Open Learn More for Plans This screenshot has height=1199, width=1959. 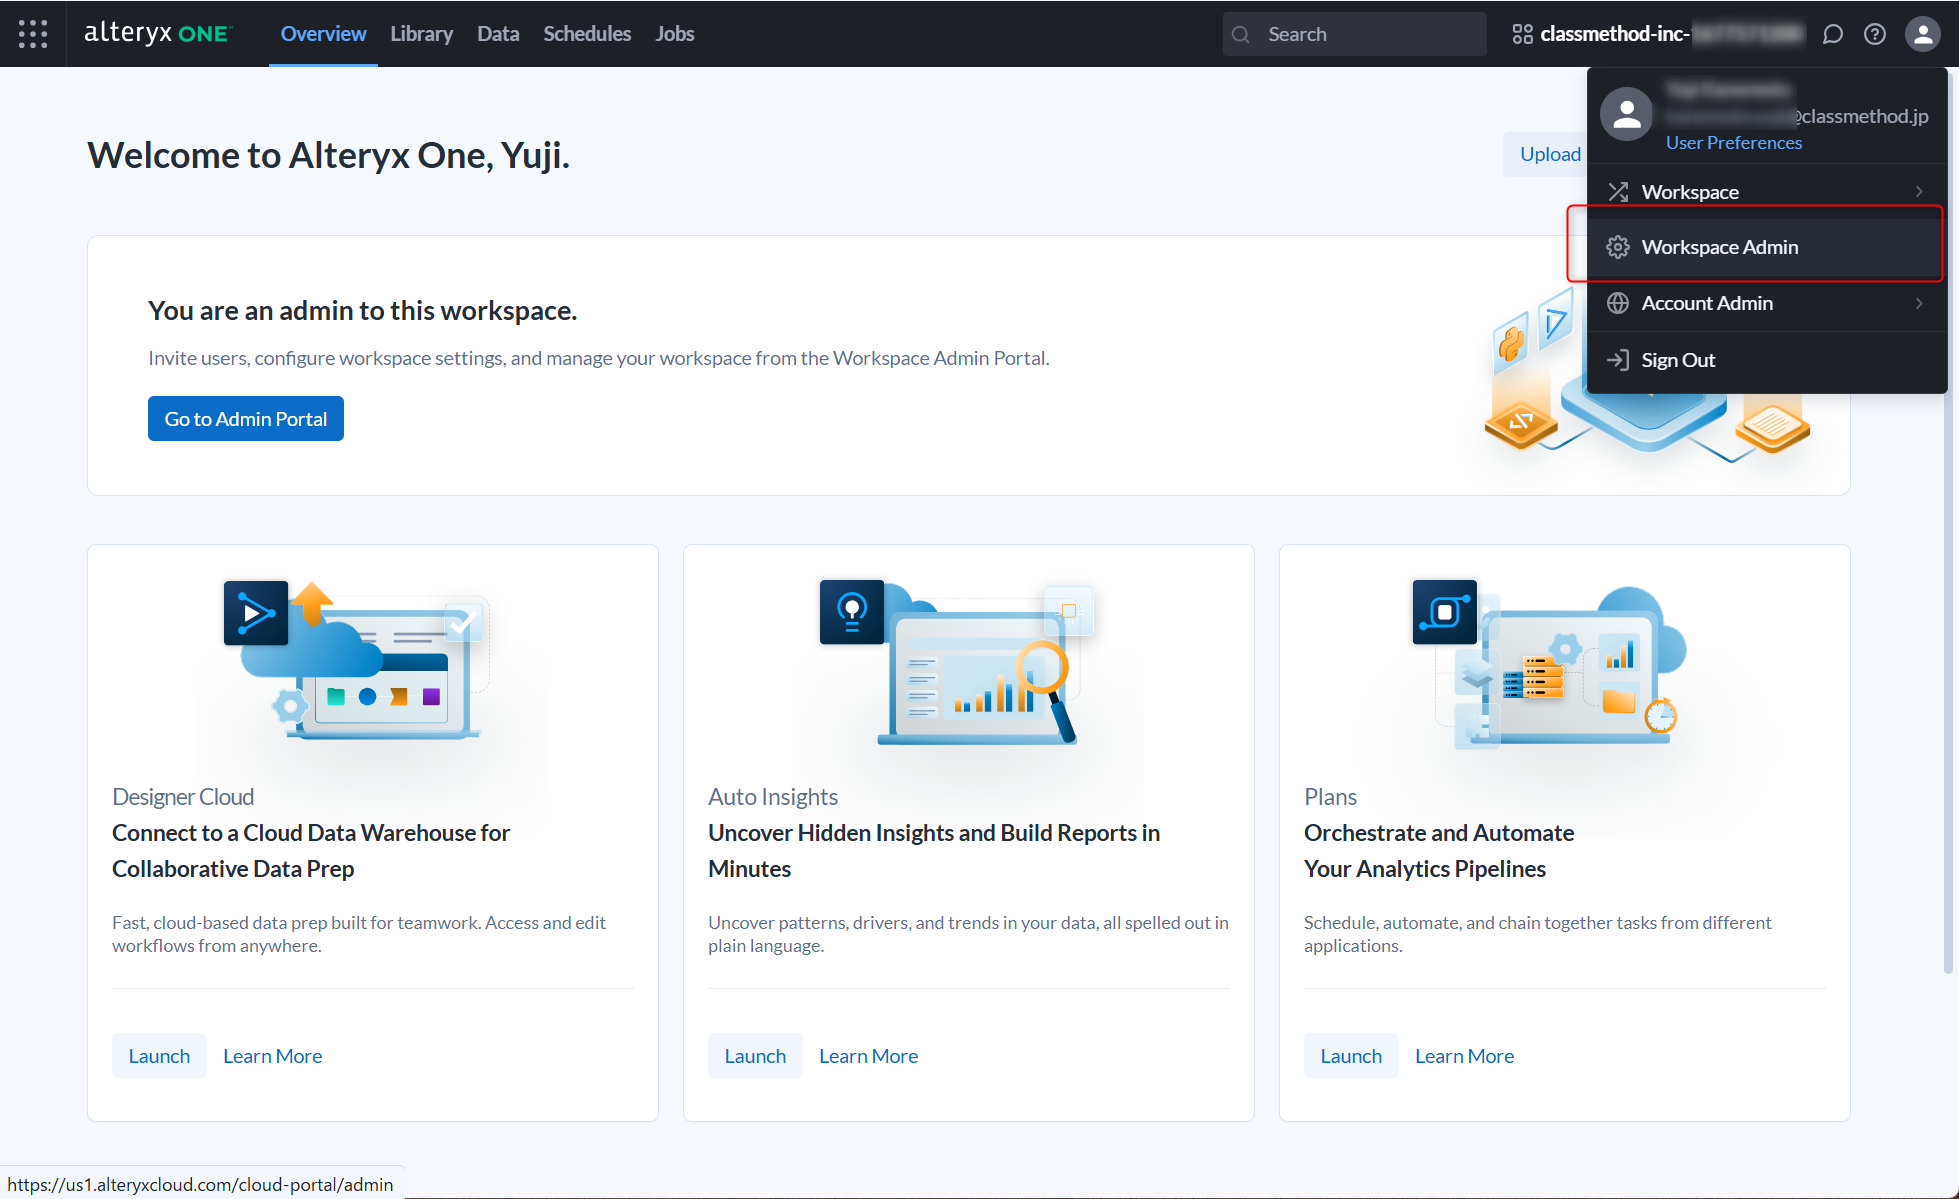coord(1464,1056)
